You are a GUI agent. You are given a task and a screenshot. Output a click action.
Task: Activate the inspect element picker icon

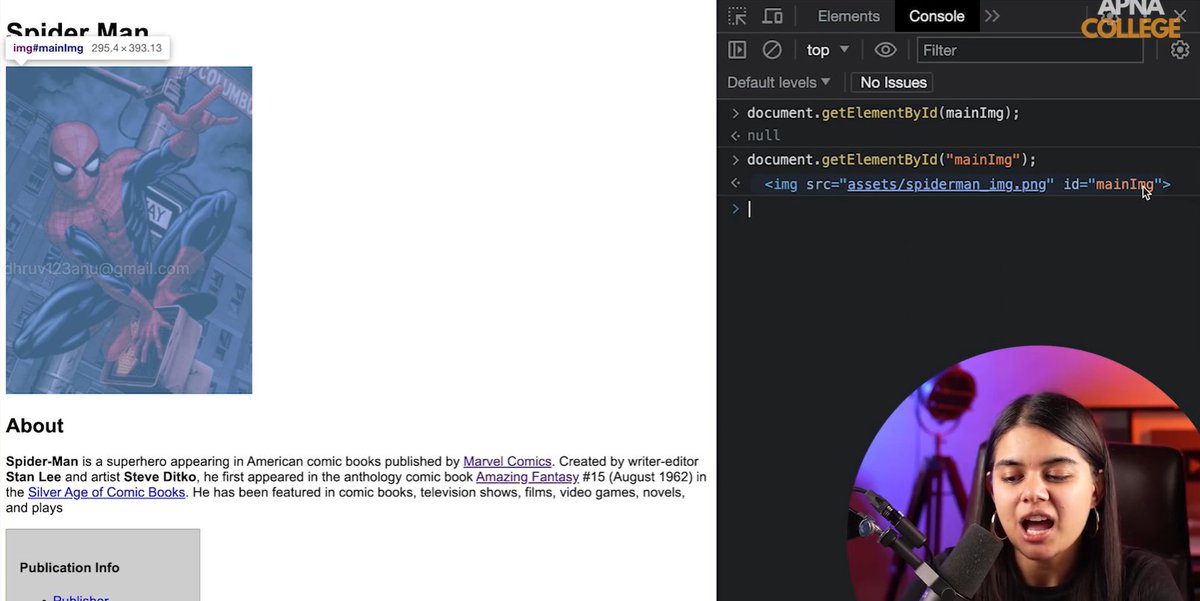(x=737, y=16)
